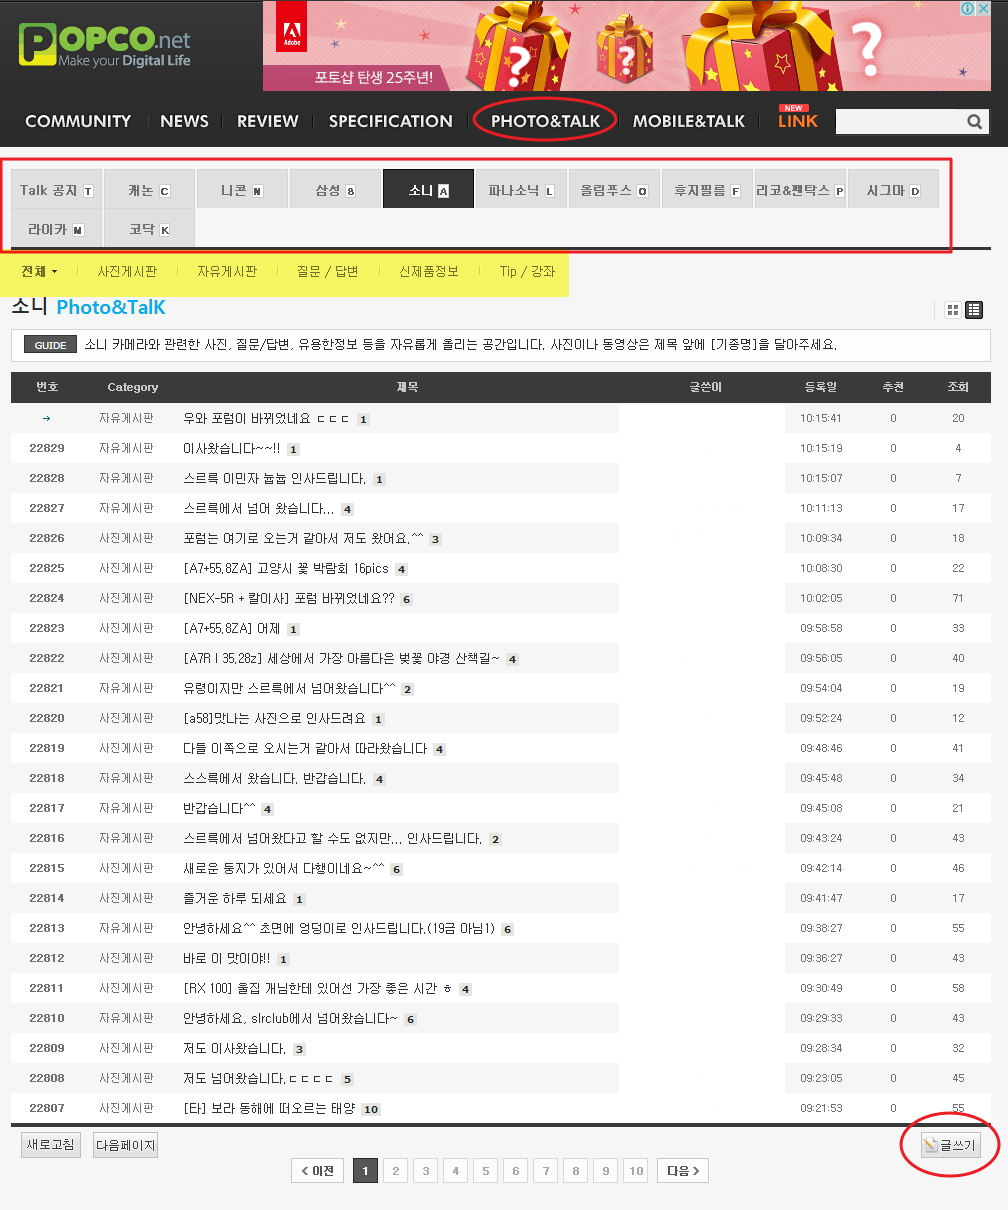Switch to thumbnail grid view
Screen dimensions: 1008x1210
953,310
